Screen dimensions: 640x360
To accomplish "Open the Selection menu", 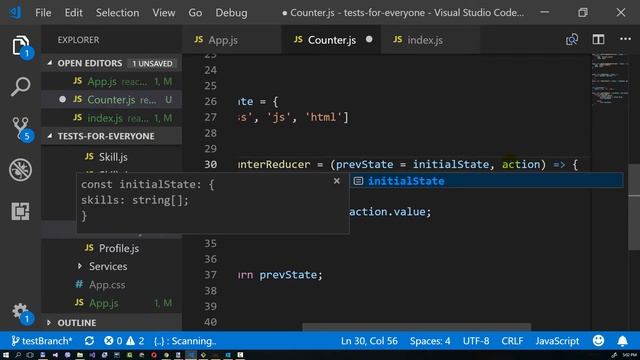I will (117, 13).
